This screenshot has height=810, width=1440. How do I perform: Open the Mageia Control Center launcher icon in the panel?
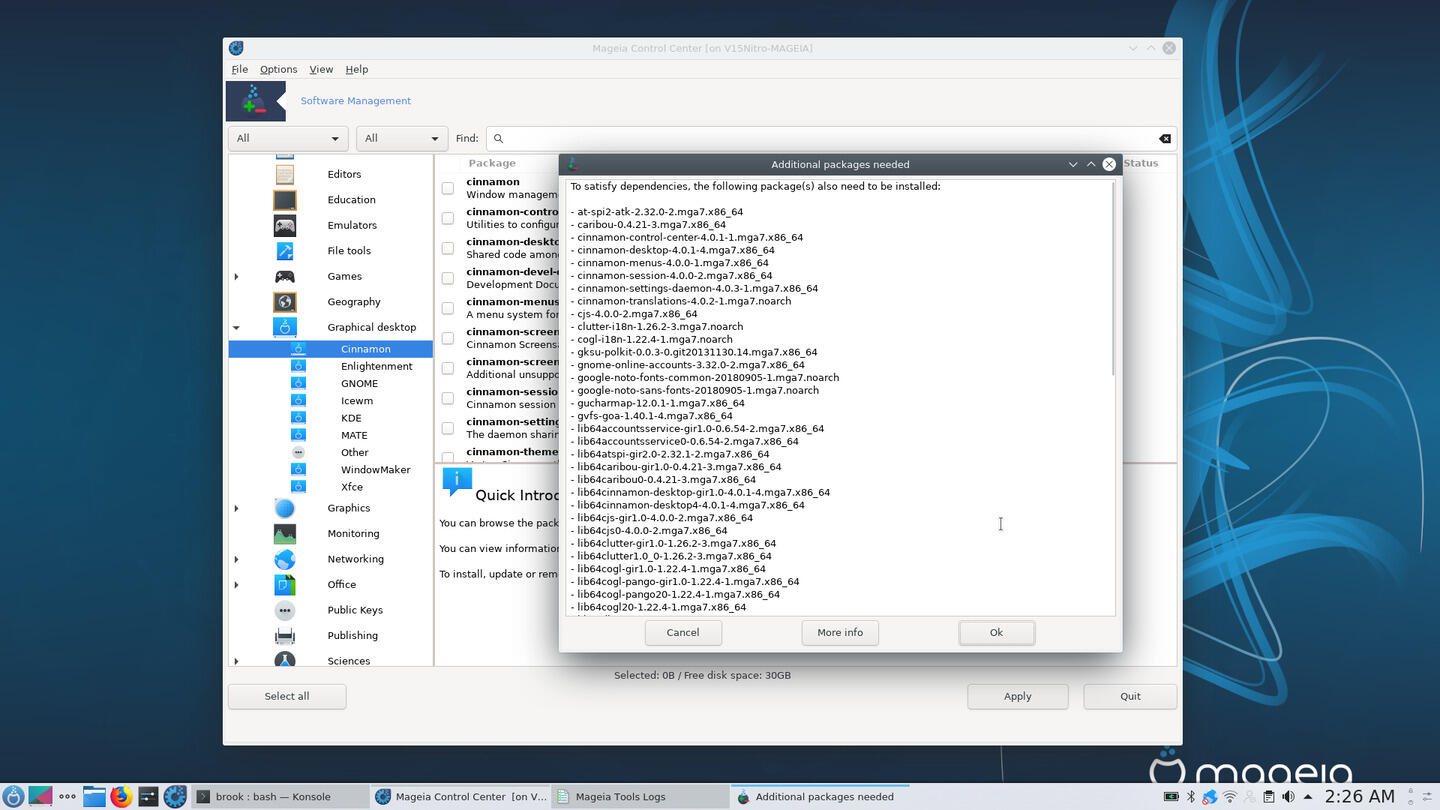tap(175, 797)
